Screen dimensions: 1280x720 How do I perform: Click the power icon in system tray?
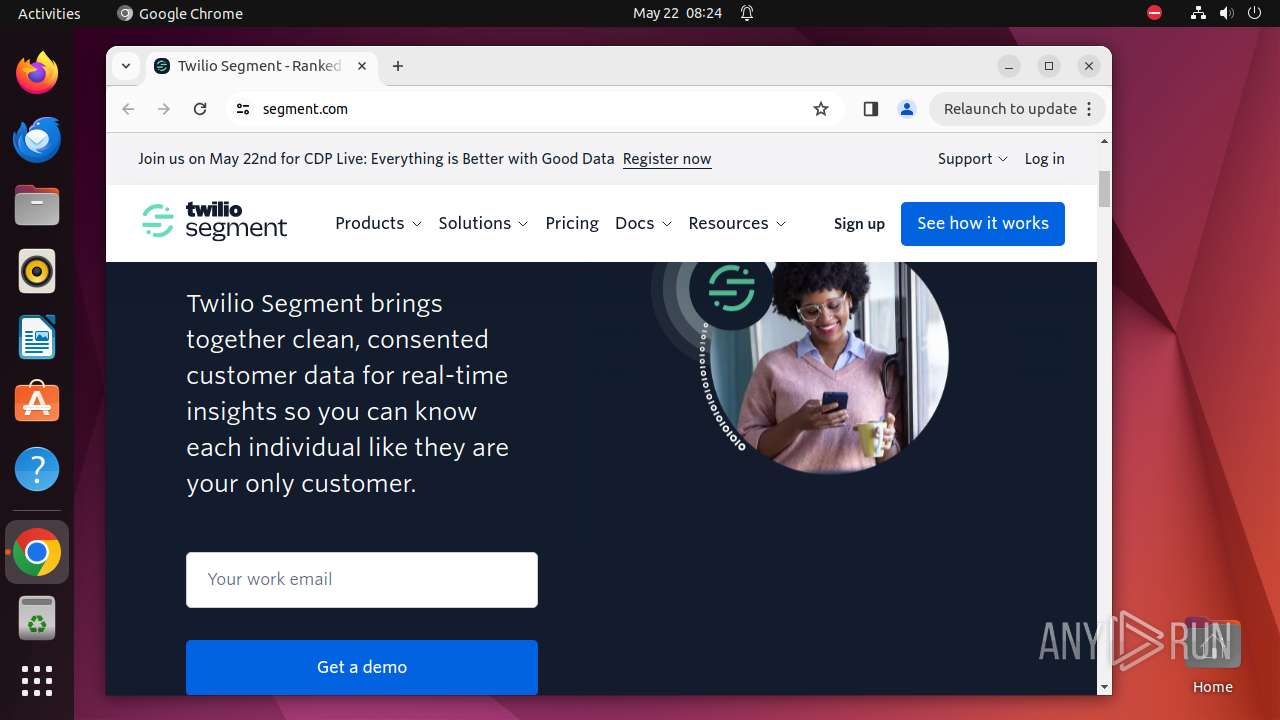click(x=1255, y=13)
